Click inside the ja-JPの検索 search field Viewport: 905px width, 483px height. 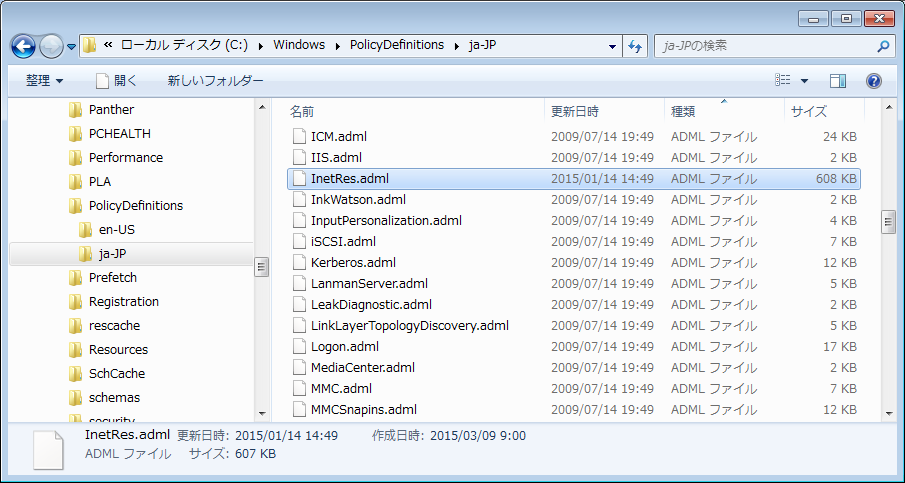click(760, 46)
